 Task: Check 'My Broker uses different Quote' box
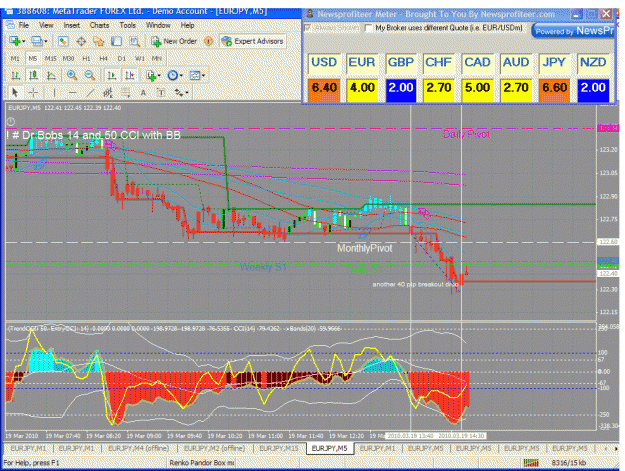(369, 28)
